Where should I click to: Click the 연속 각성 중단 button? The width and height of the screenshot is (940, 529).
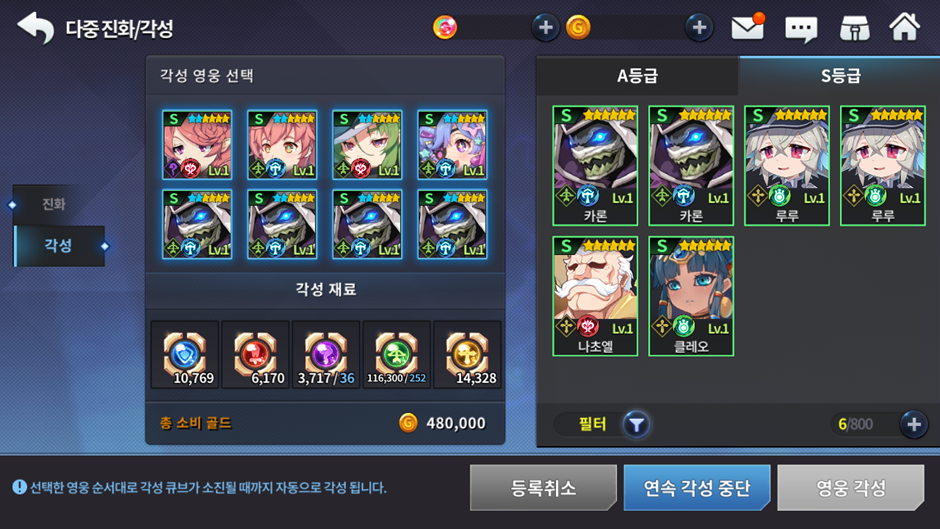pos(697,488)
